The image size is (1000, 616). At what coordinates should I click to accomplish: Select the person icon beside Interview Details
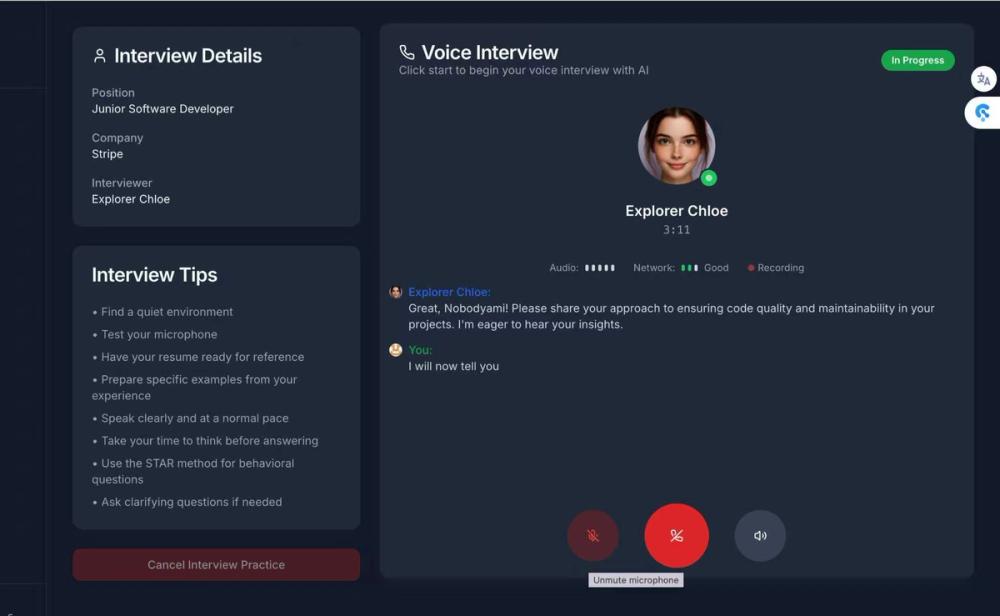tap(98, 55)
